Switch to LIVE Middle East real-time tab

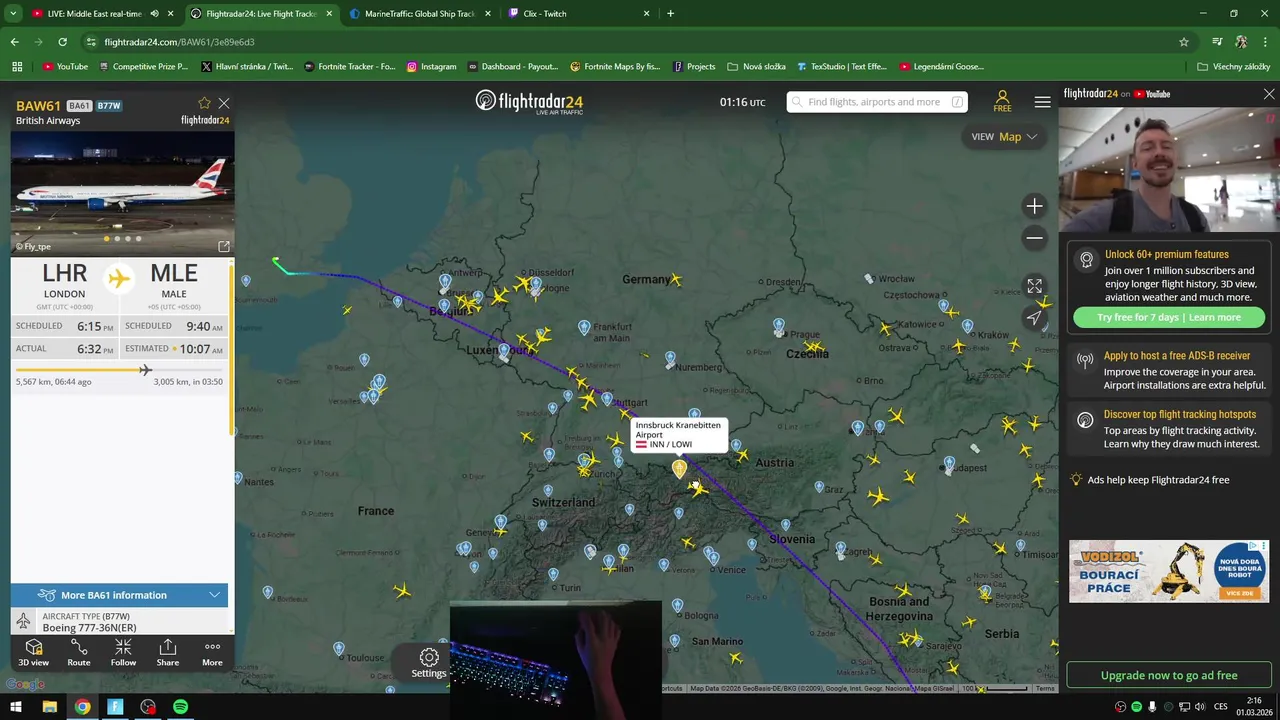tap(100, 14)
